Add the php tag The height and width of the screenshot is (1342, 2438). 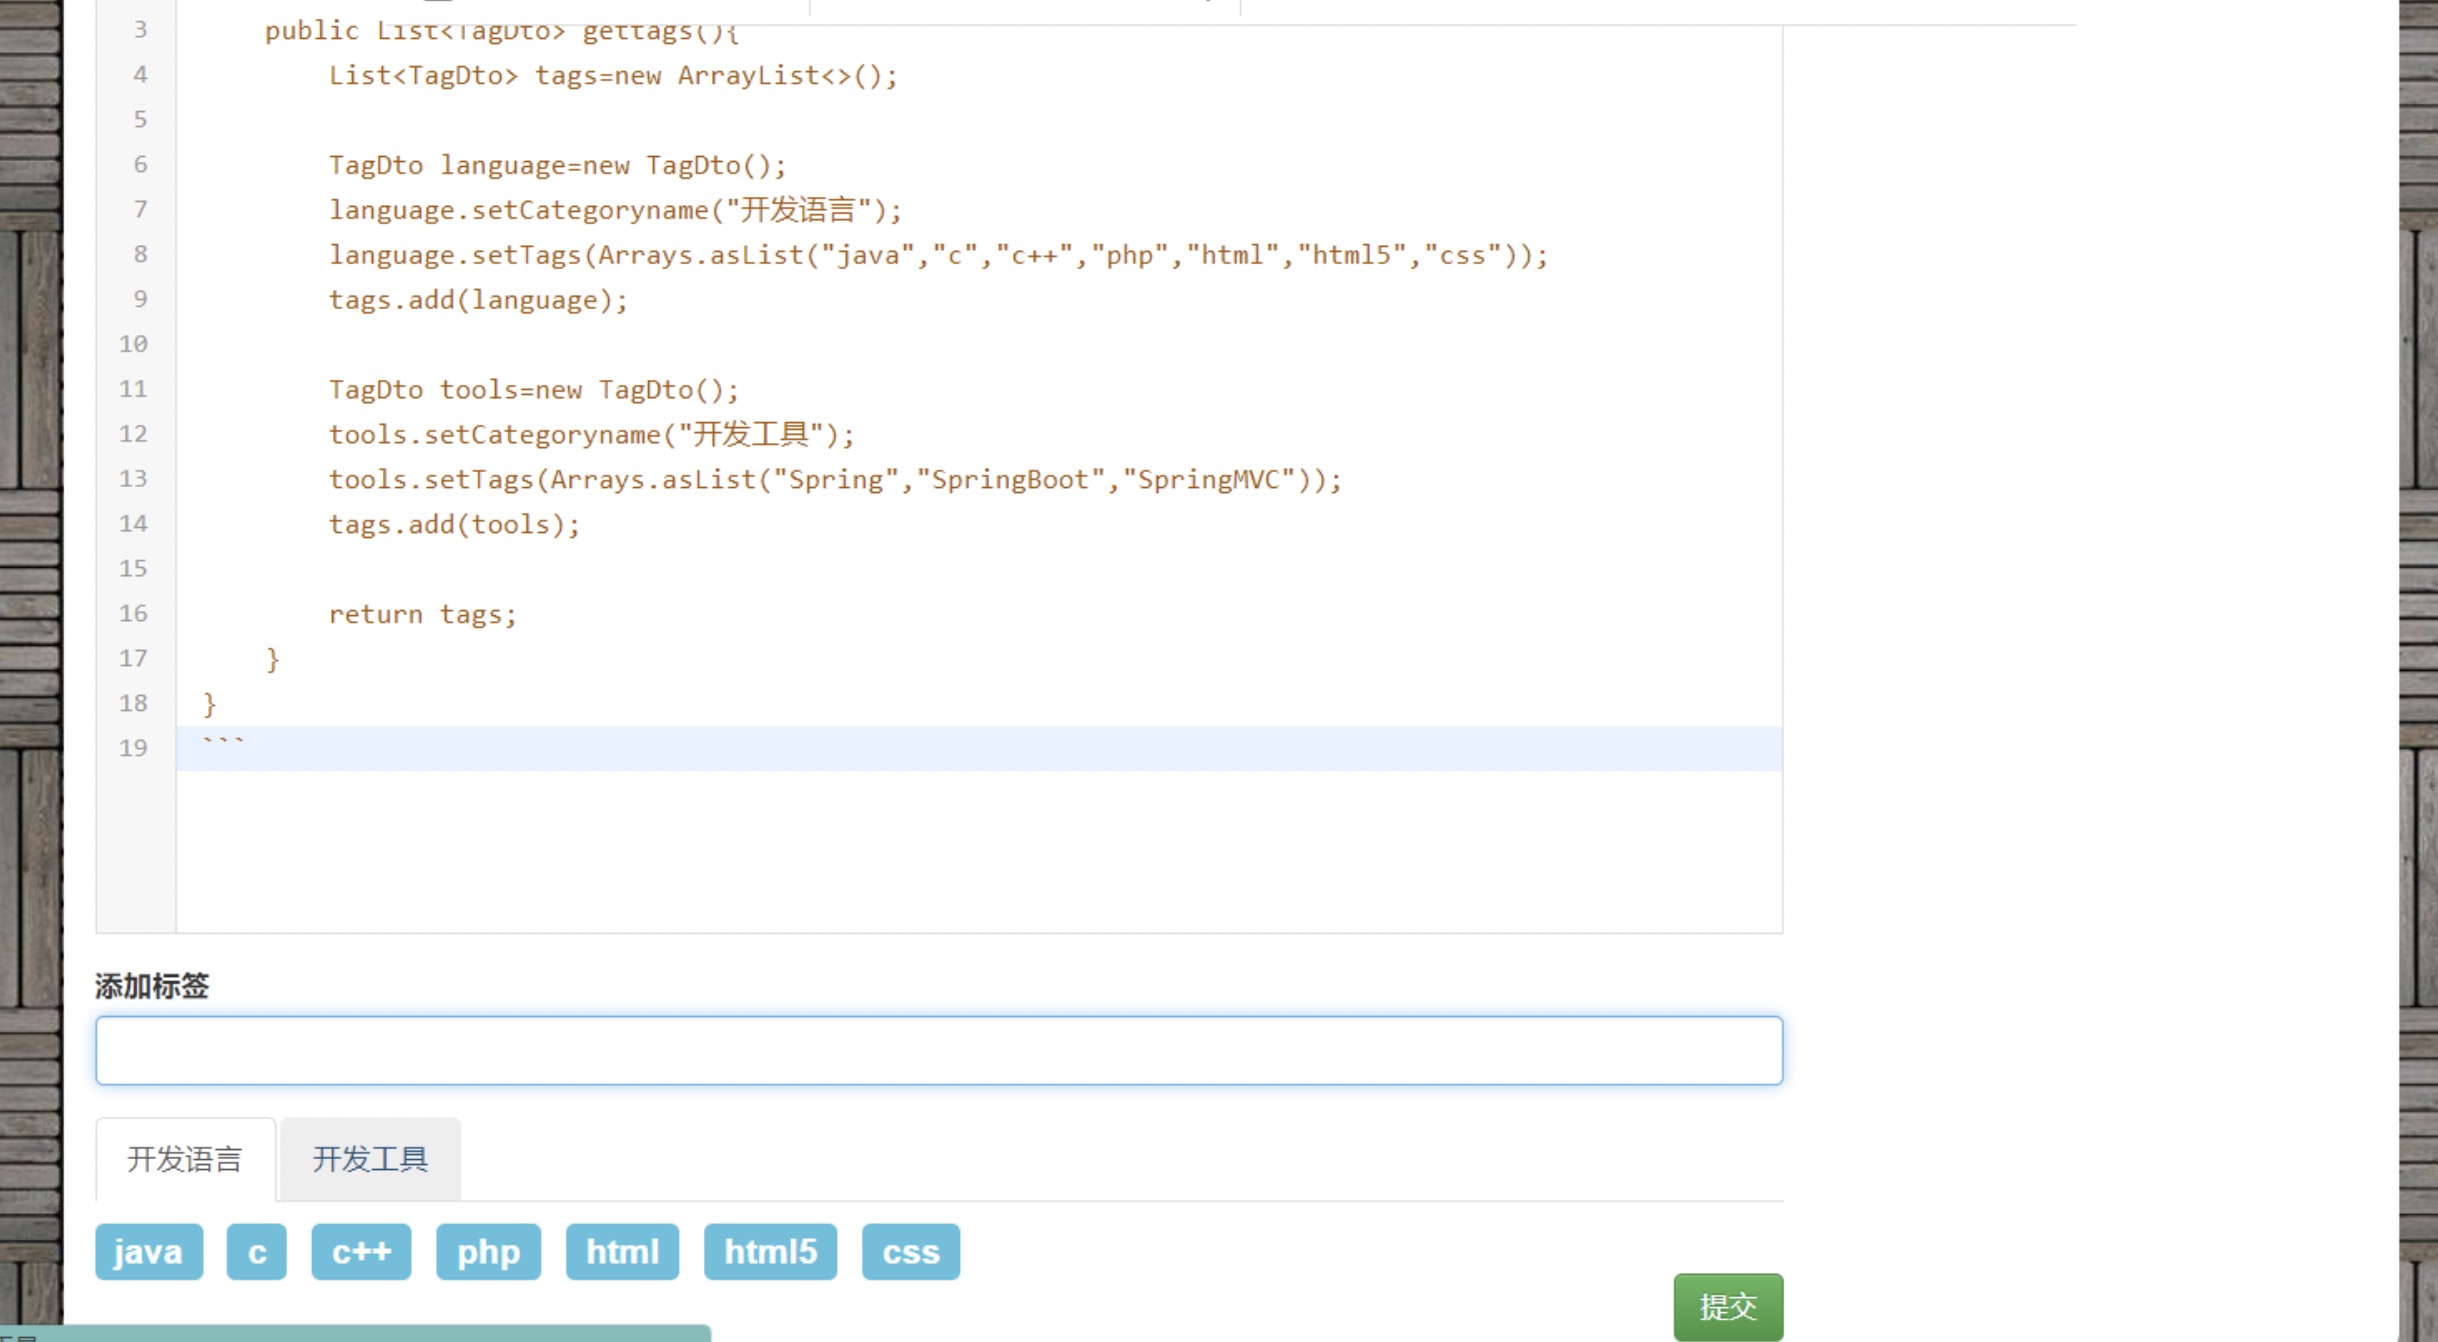pos(488,1251)
